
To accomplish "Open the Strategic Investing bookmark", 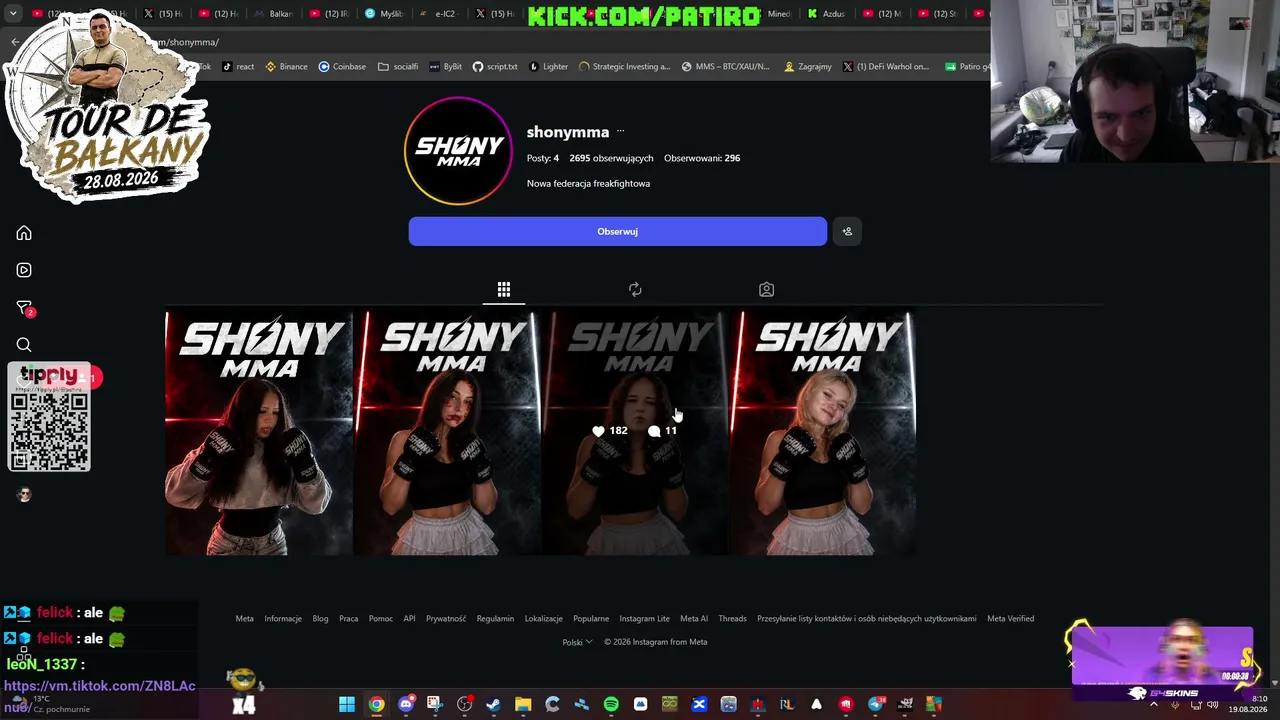I will [x=625, y=67].
